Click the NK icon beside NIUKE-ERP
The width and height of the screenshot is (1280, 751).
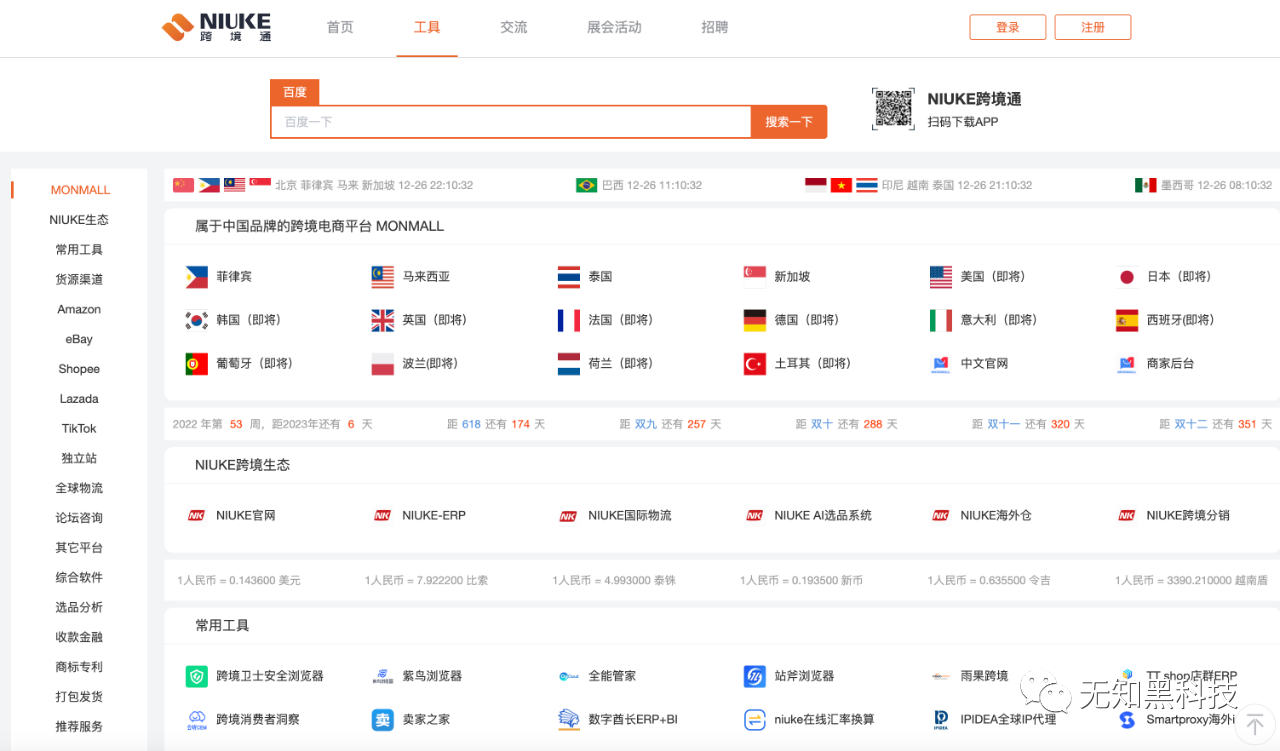(x=382, y=516)
